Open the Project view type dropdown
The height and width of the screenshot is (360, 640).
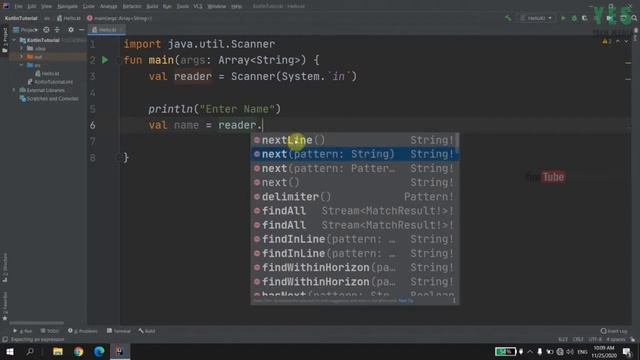[25, 30]
